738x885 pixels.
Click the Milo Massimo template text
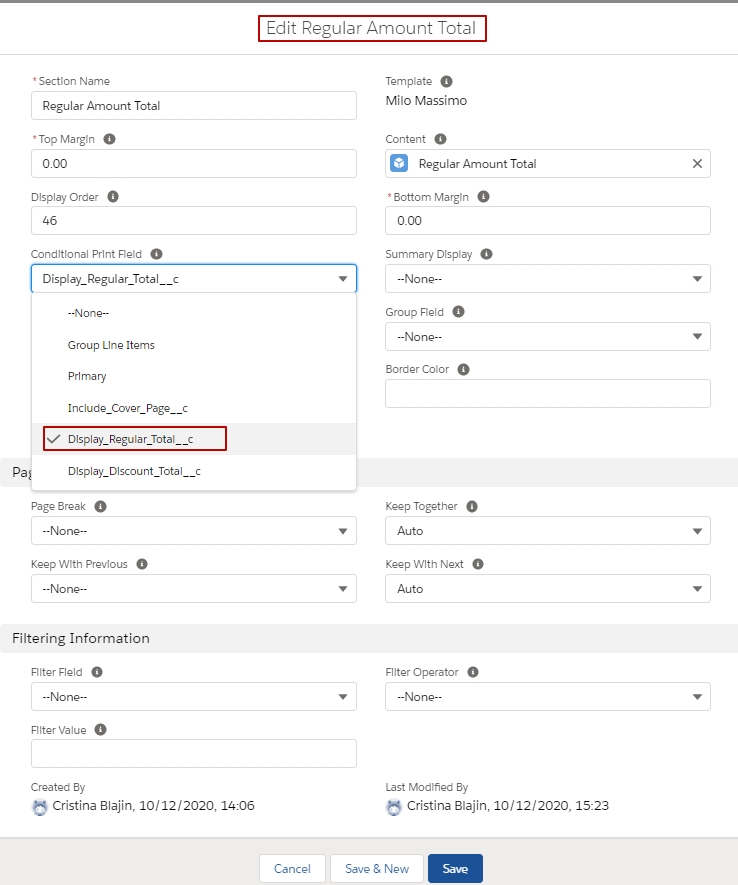pyautogui.click(x=426, y=100)
